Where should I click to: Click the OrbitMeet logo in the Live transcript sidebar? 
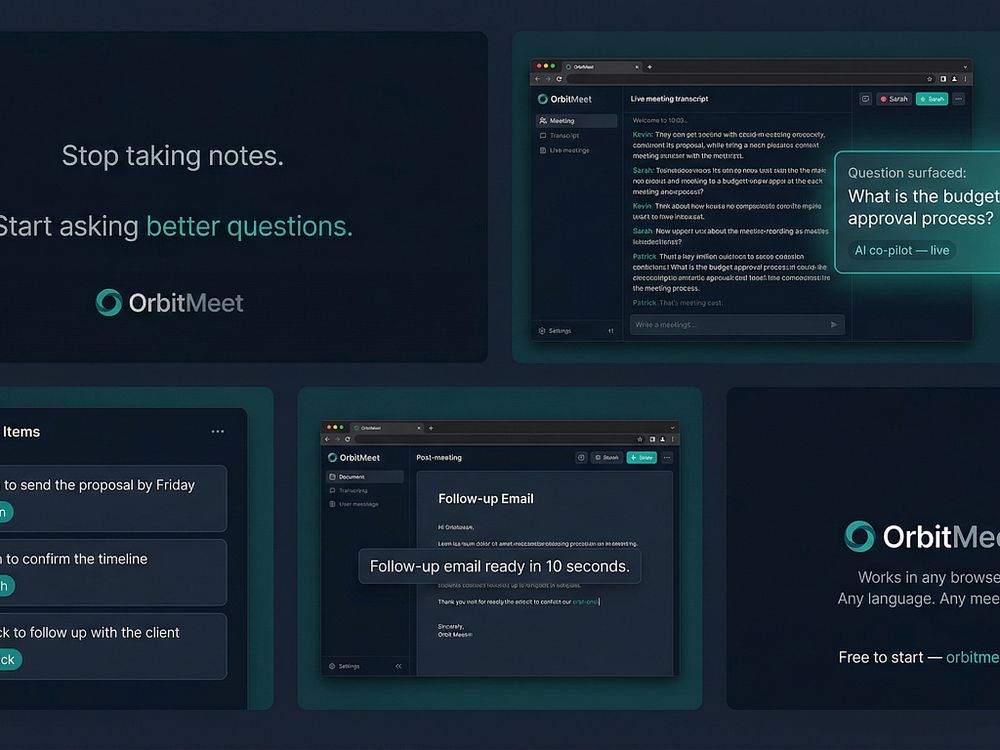(564, 99)
